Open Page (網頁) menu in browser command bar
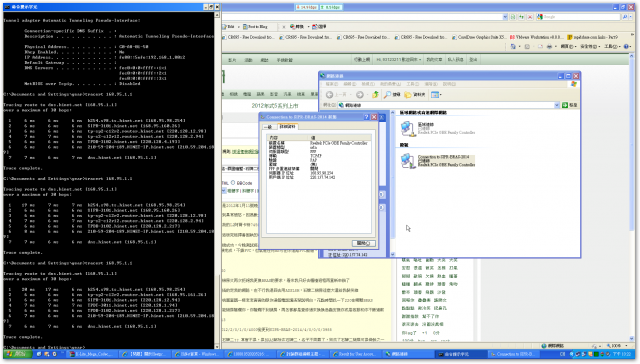 pyautogui.click(x=568, y=47)
